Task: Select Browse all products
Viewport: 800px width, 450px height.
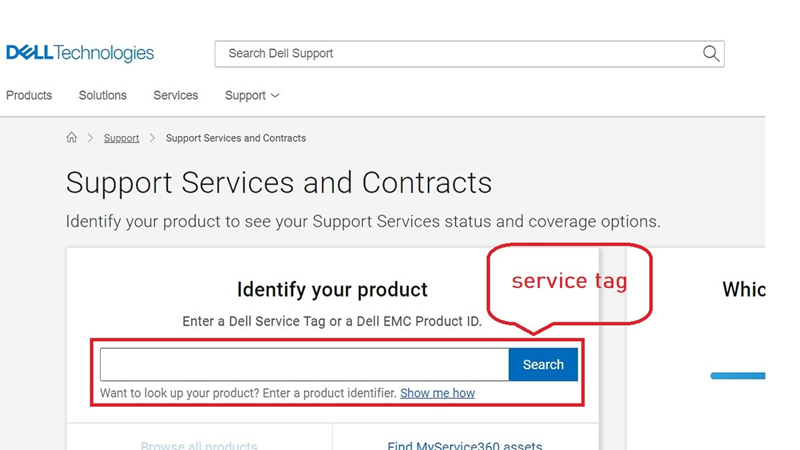Action: tap(199, 445)
